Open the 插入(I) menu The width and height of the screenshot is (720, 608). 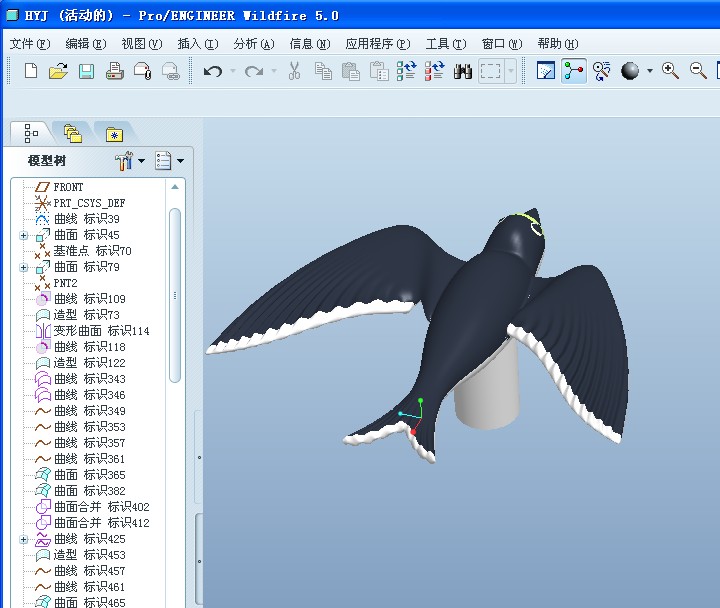198,44
